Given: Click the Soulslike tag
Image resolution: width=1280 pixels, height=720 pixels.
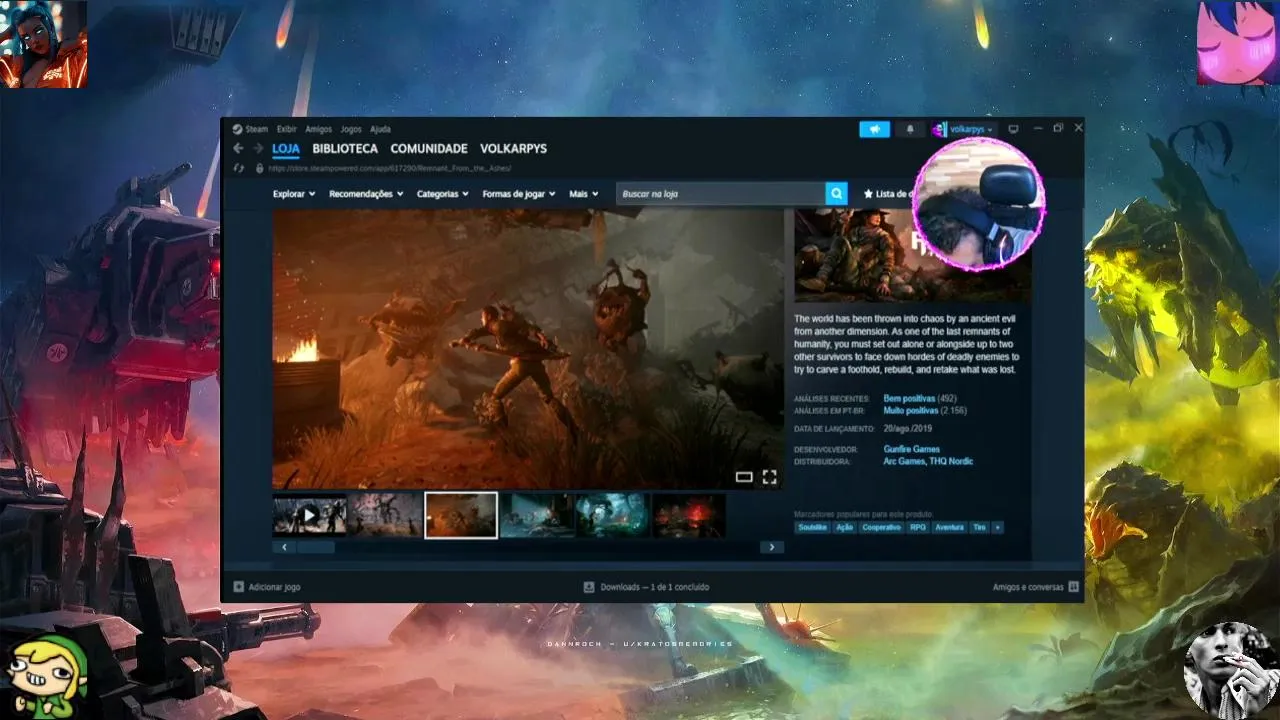Looking at the screenshot, I should click(x=813, y=527).
